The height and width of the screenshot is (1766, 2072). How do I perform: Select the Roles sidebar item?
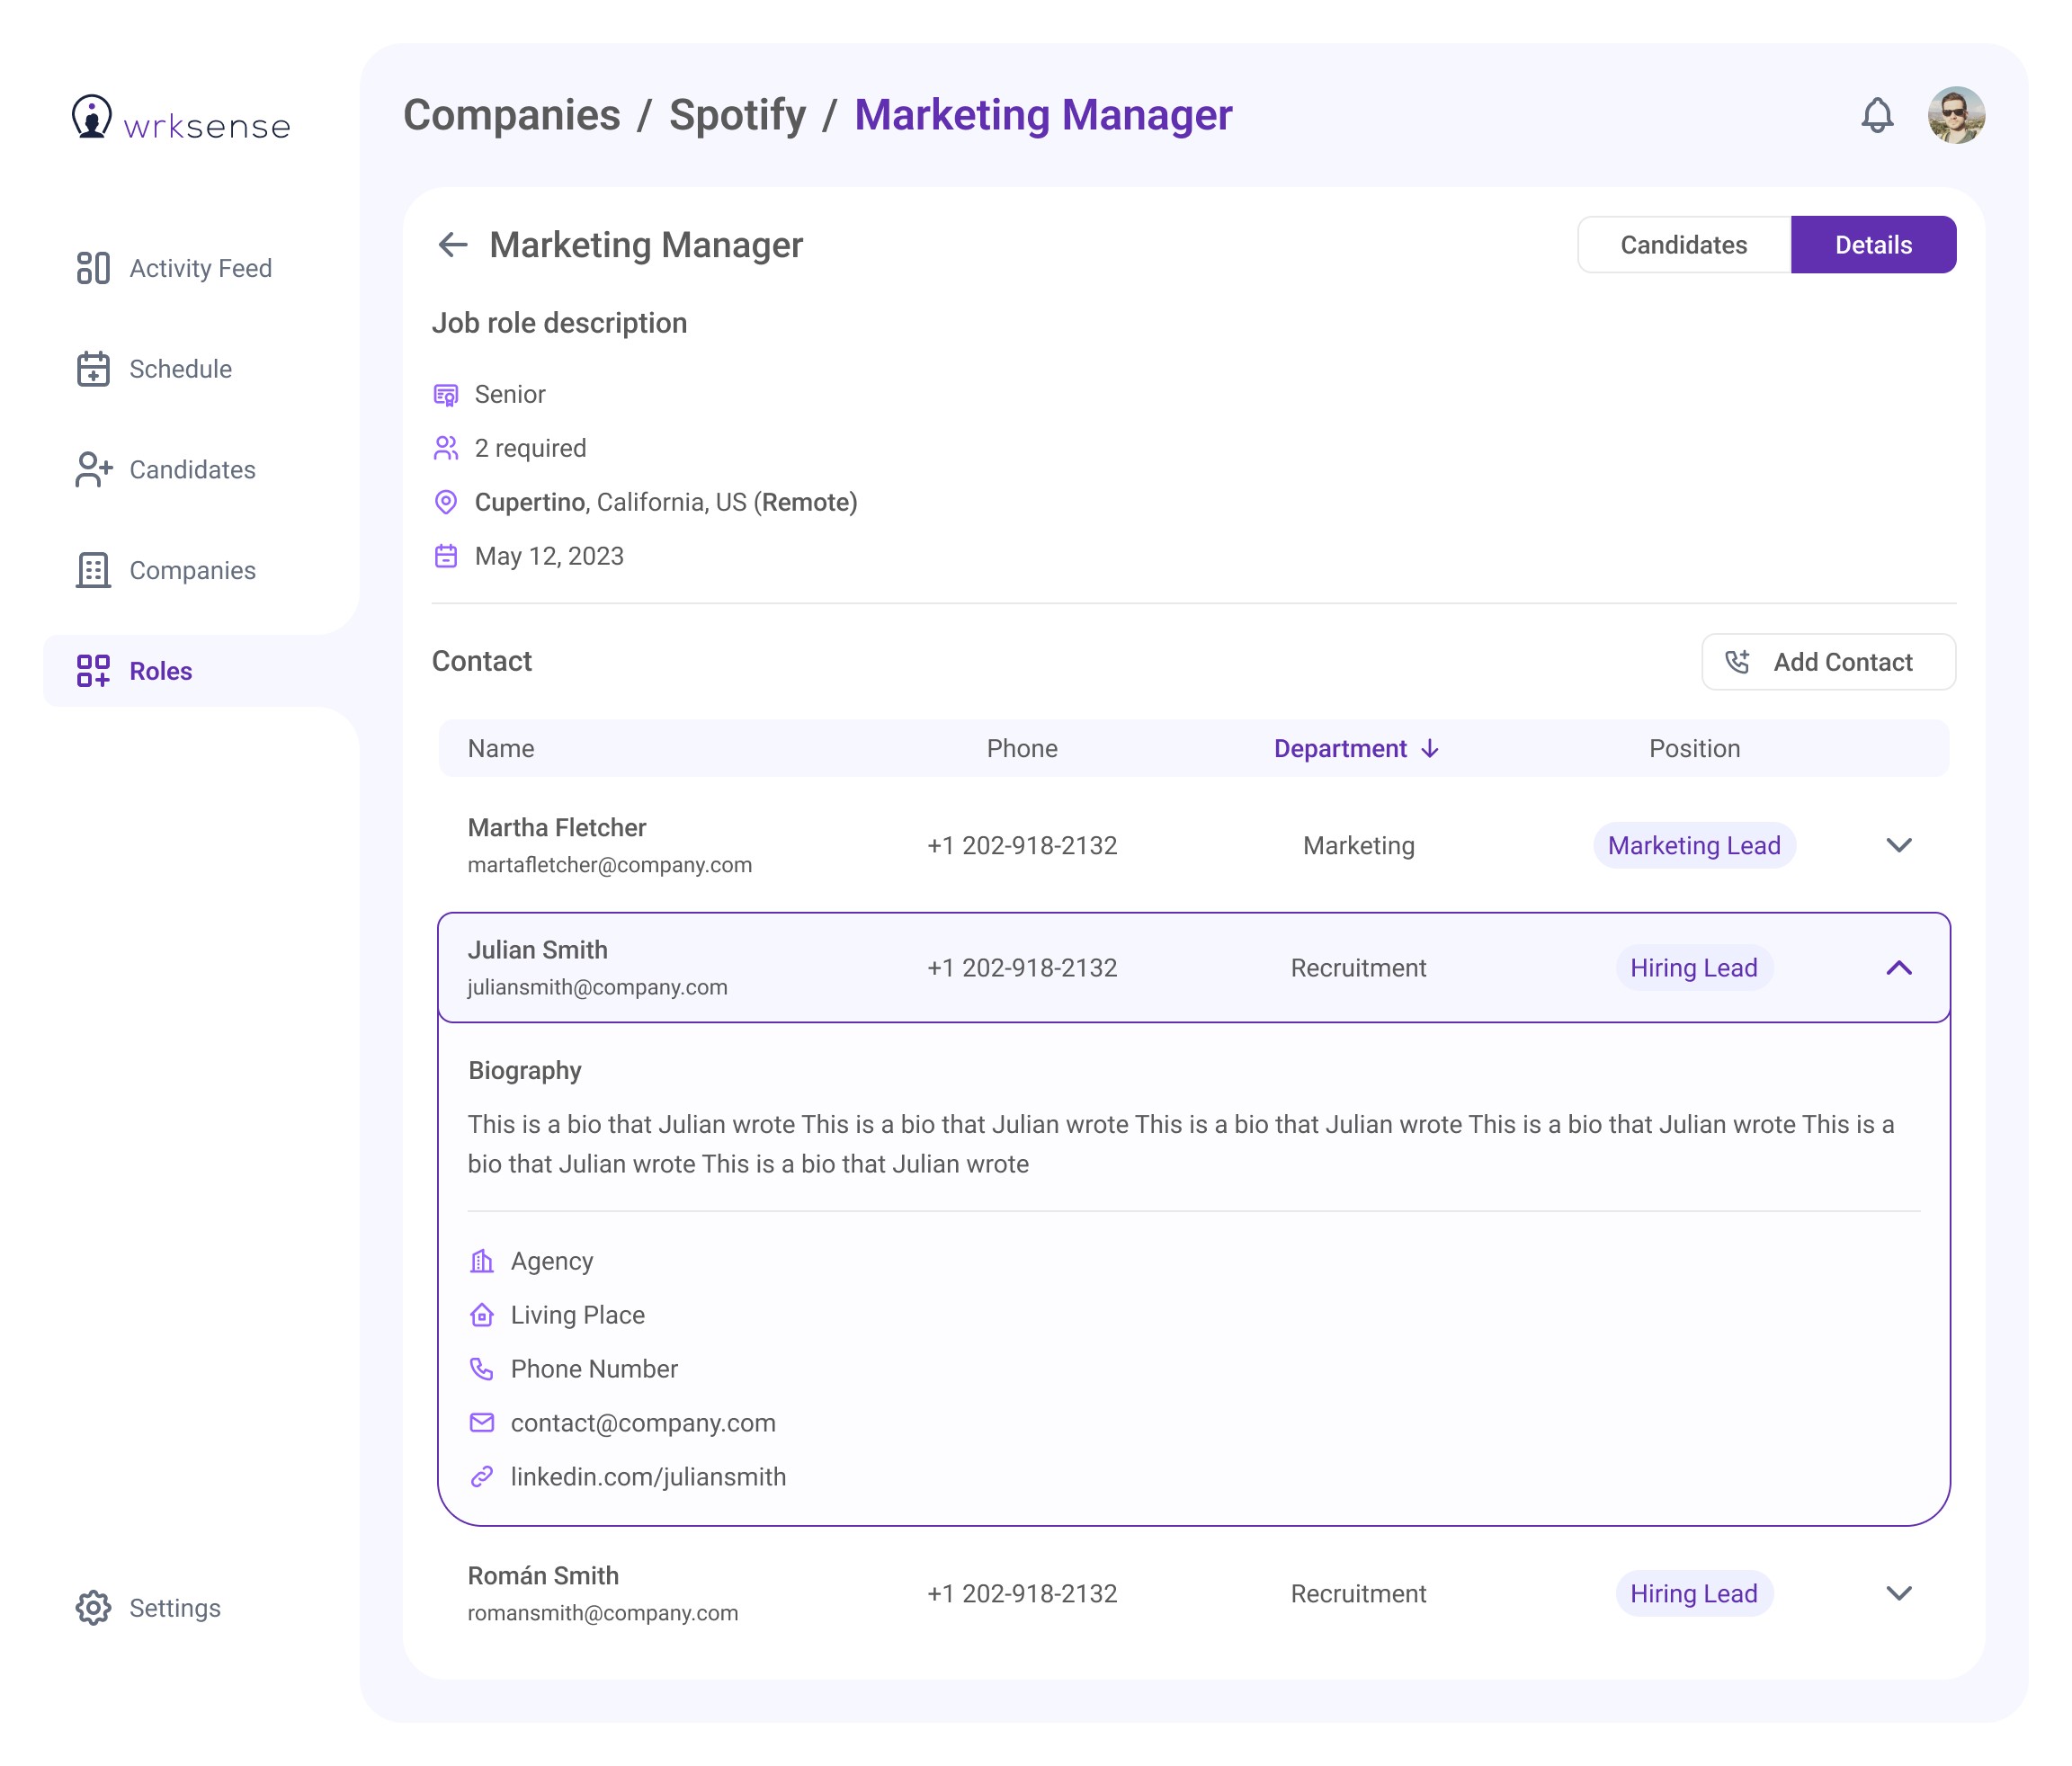[135, 671]
